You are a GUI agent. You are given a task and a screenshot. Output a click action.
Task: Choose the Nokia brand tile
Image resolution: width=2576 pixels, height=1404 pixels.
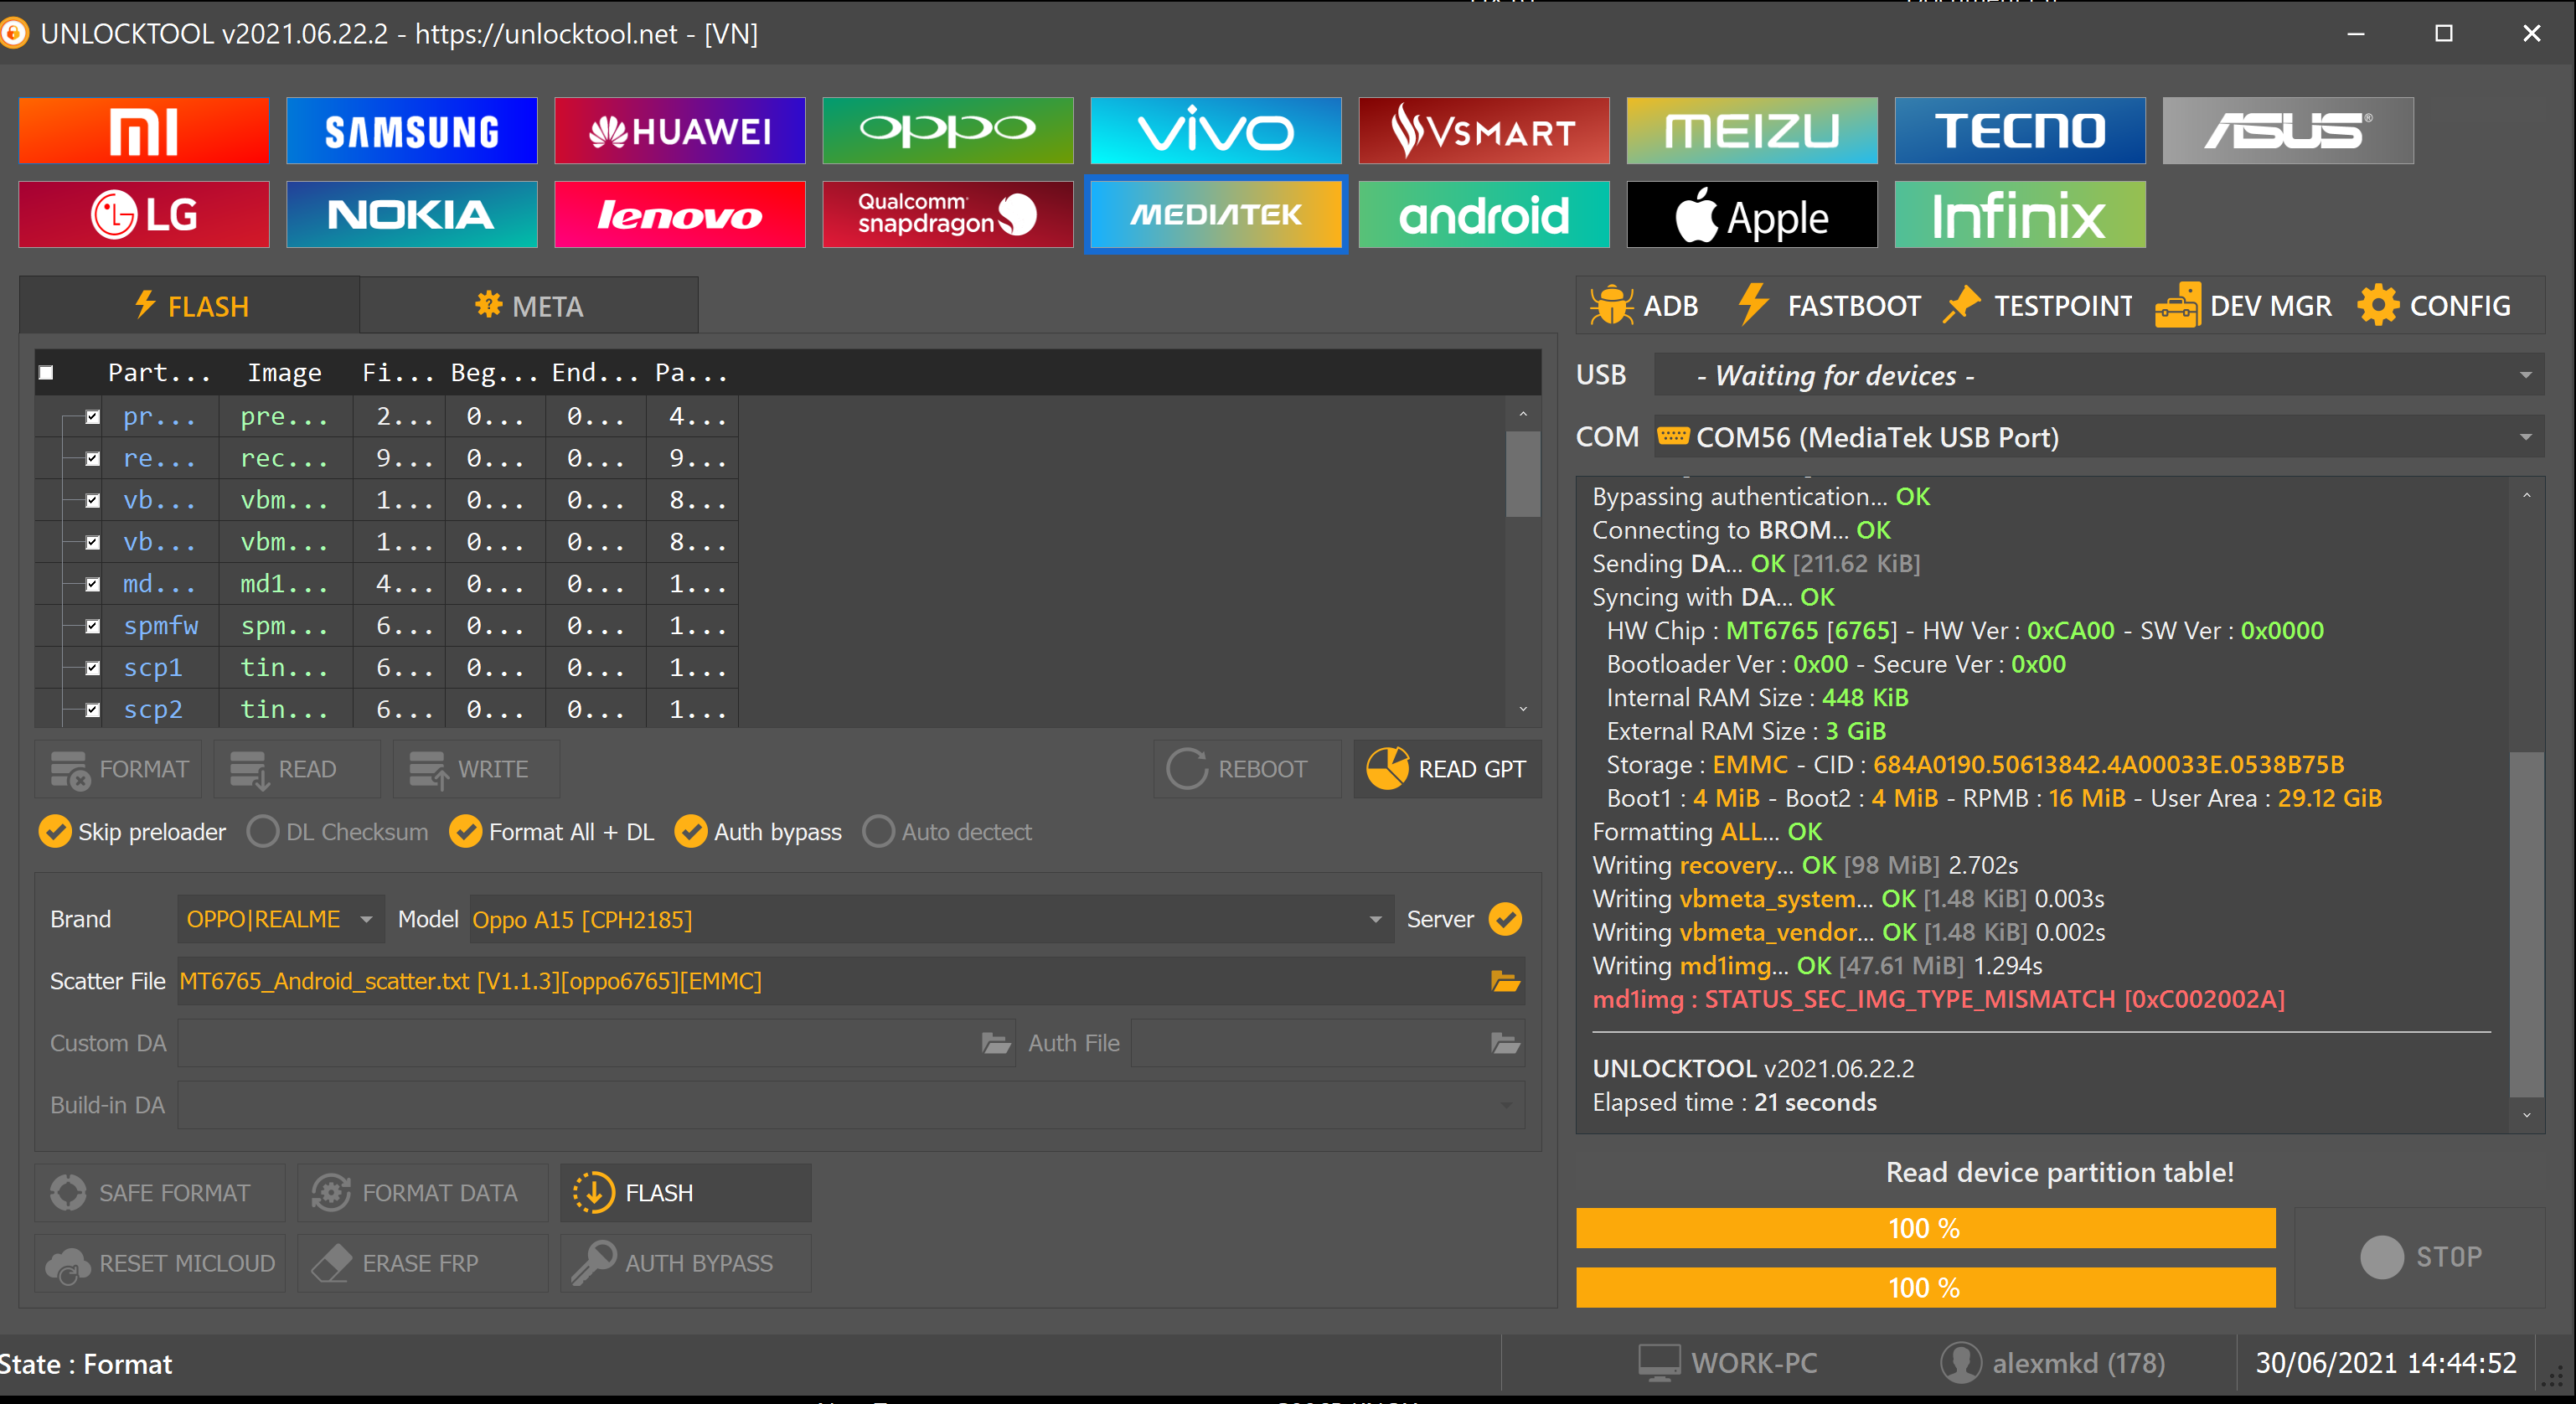point(412,214)
